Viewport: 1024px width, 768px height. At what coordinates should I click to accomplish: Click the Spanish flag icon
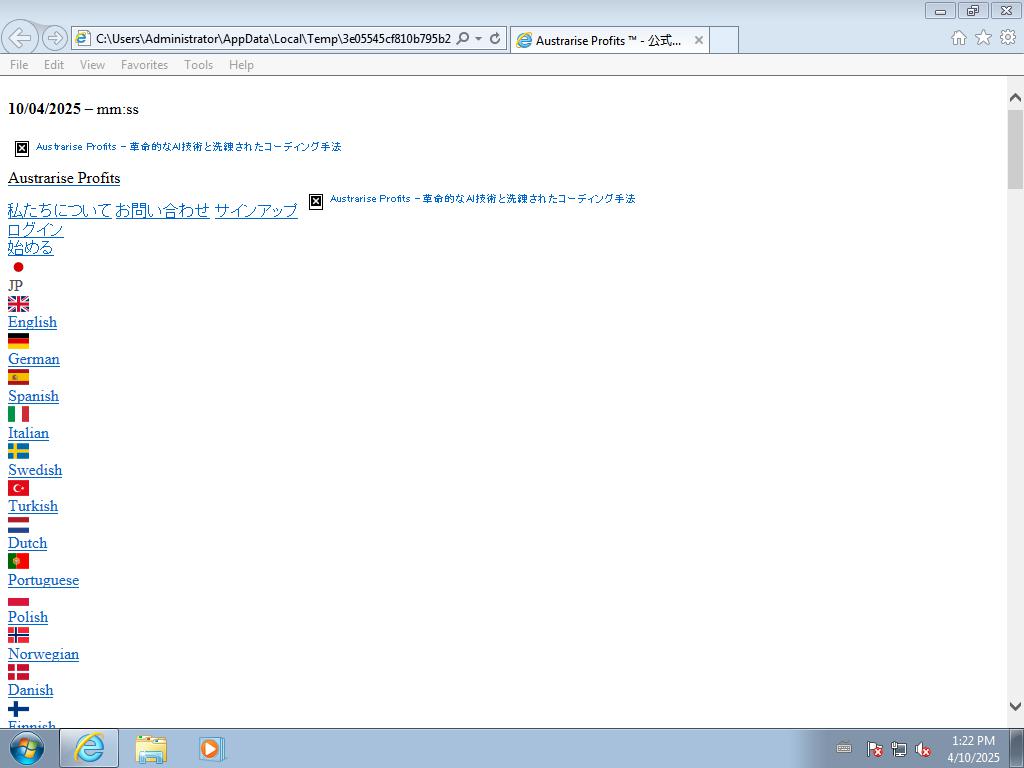[x=18, y=377]
